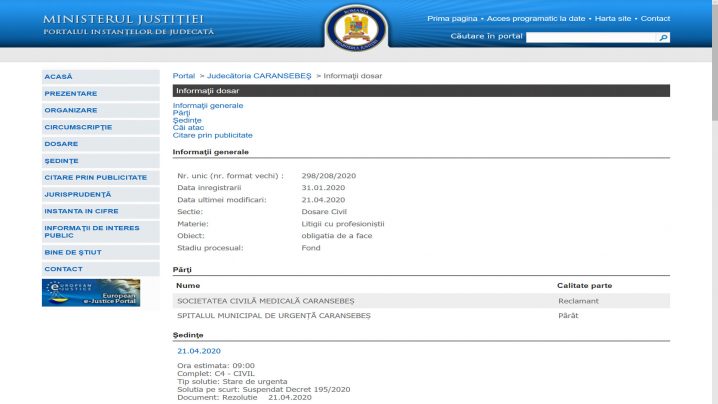Click the search magnifier icon
Image resolution: width=718 pixels, height=404 pixels.
tap(663, 38)
